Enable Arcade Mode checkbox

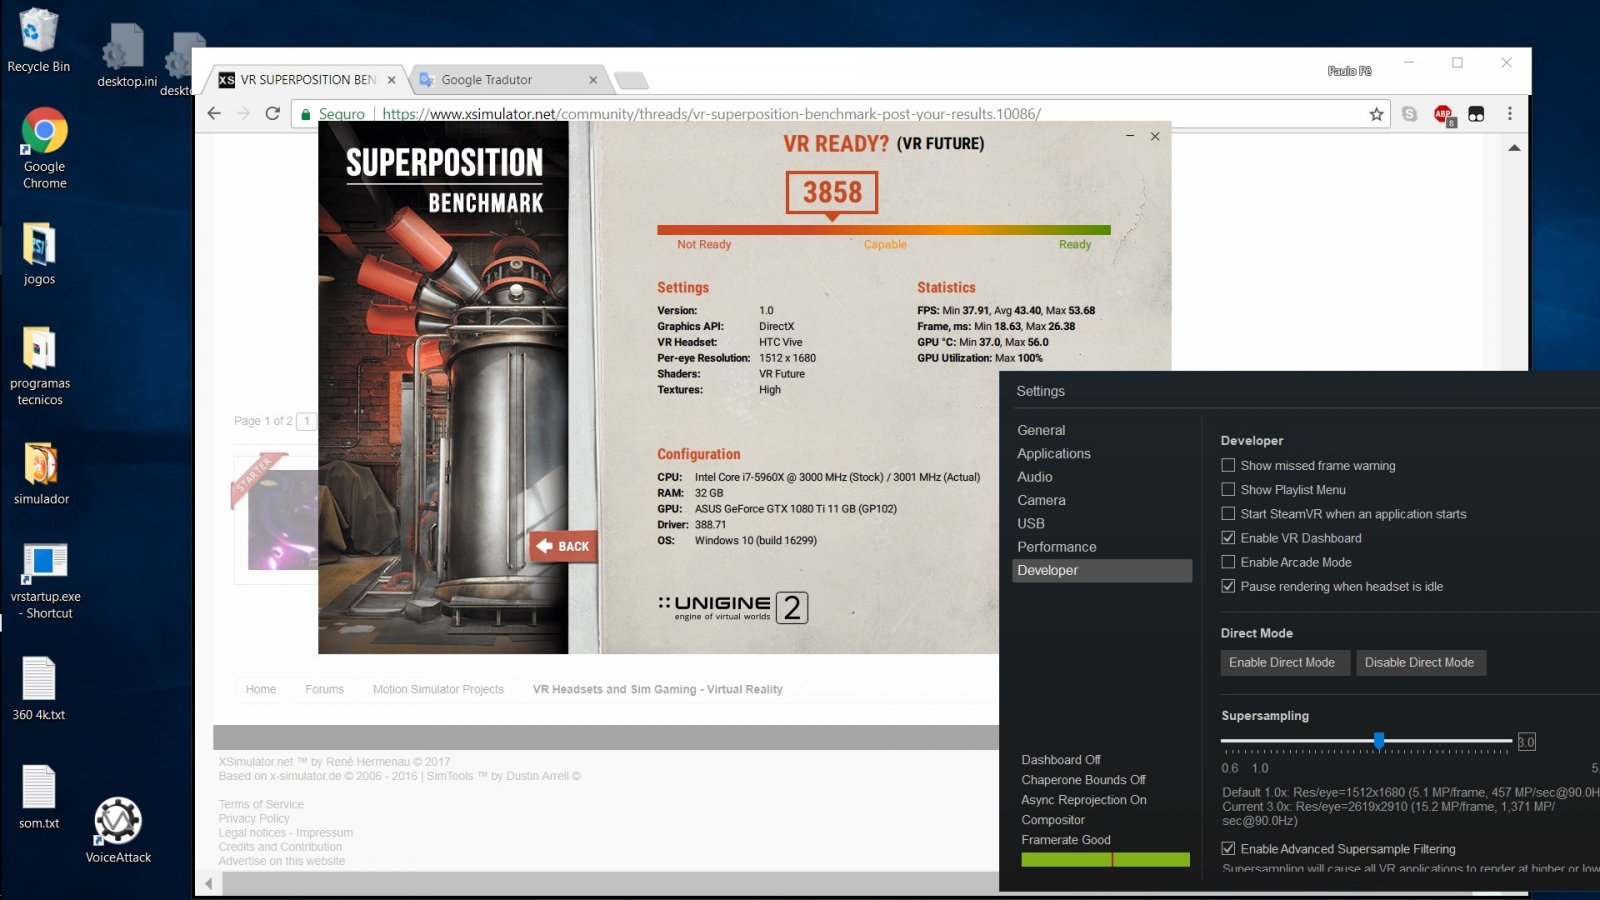pos(1228,562)
